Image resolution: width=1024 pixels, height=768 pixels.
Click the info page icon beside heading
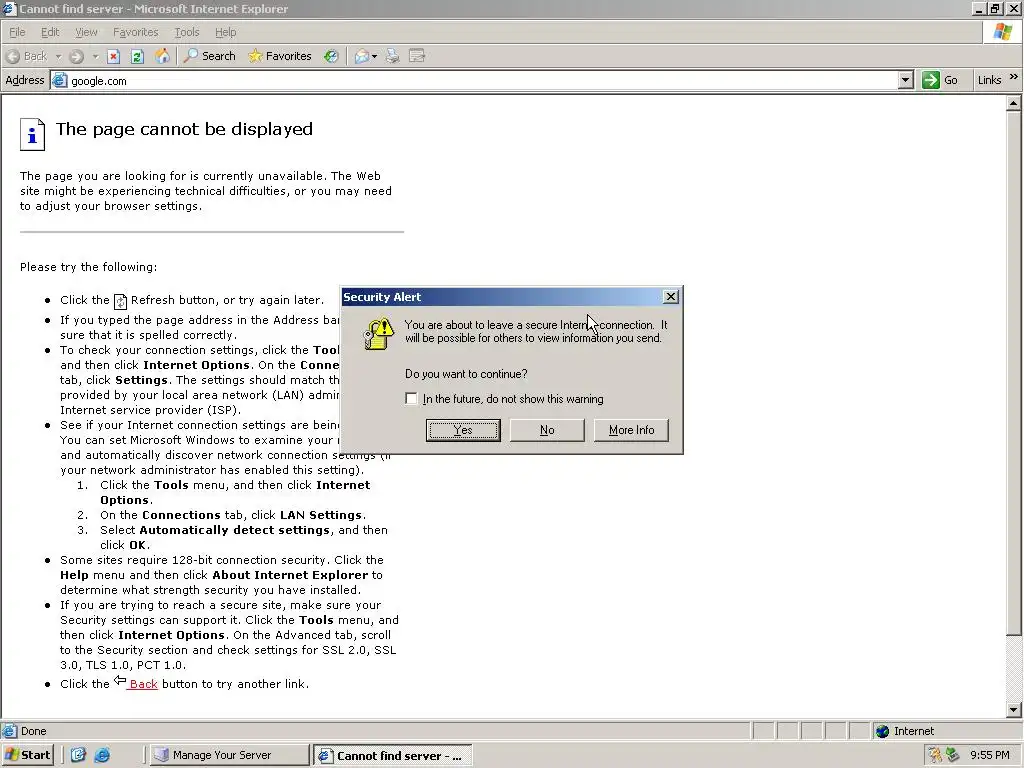pyautogui.click(x=32, y=135)
